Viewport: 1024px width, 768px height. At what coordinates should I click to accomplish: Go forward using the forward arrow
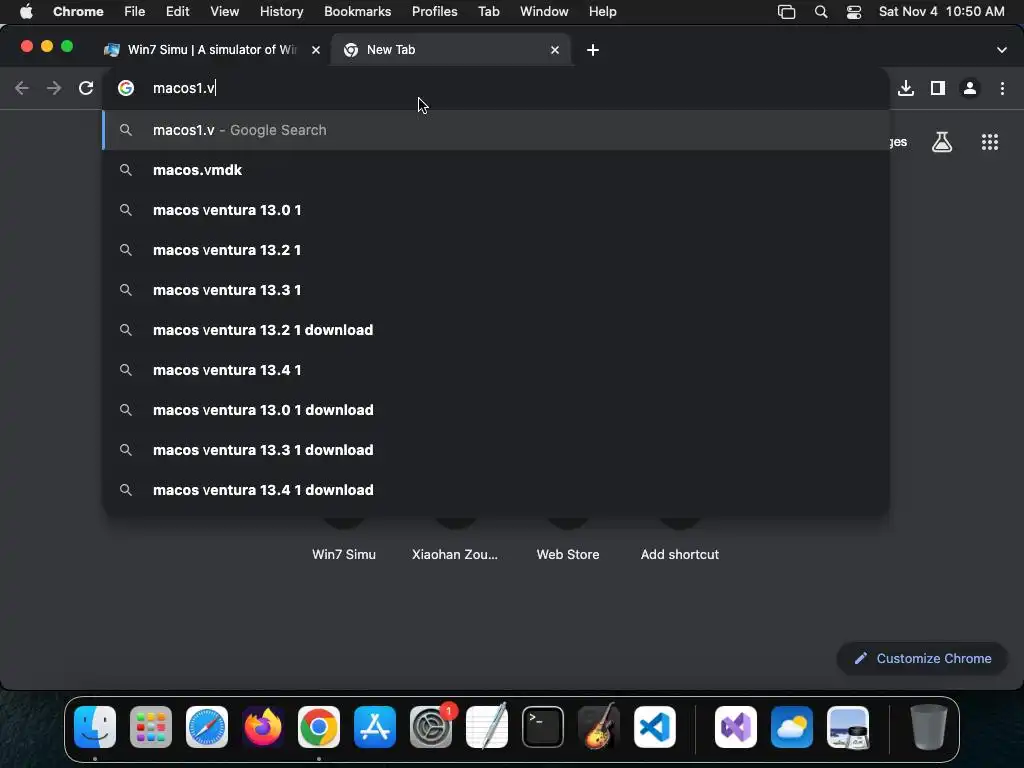click(x=54, y=88)
